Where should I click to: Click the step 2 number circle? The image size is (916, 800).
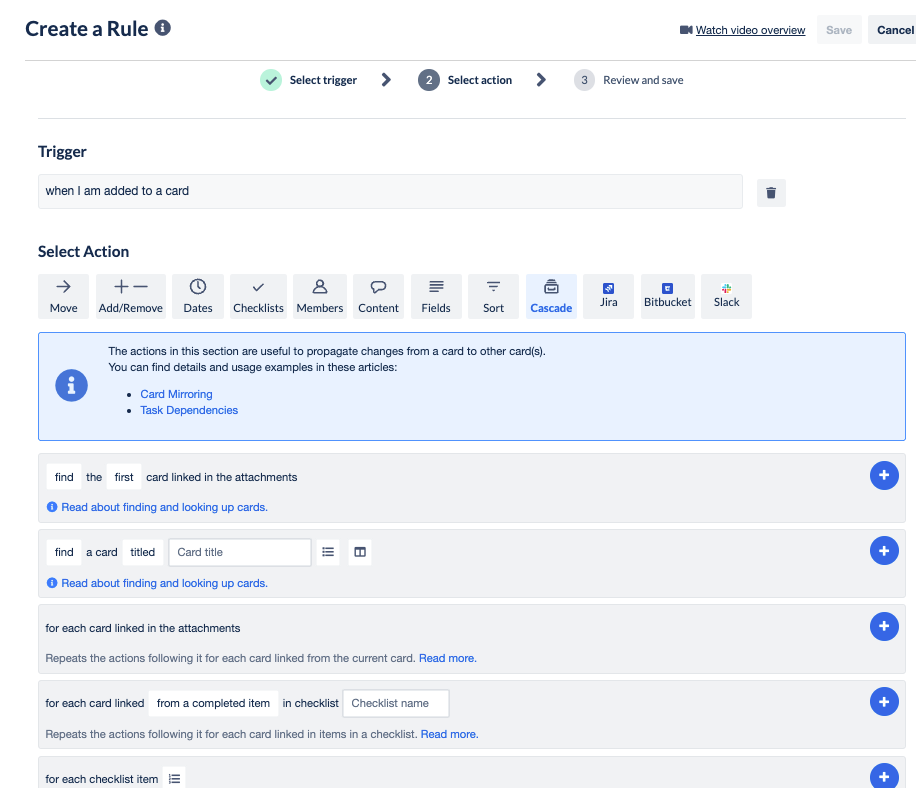pyautogui.click(x=429, y=80)
